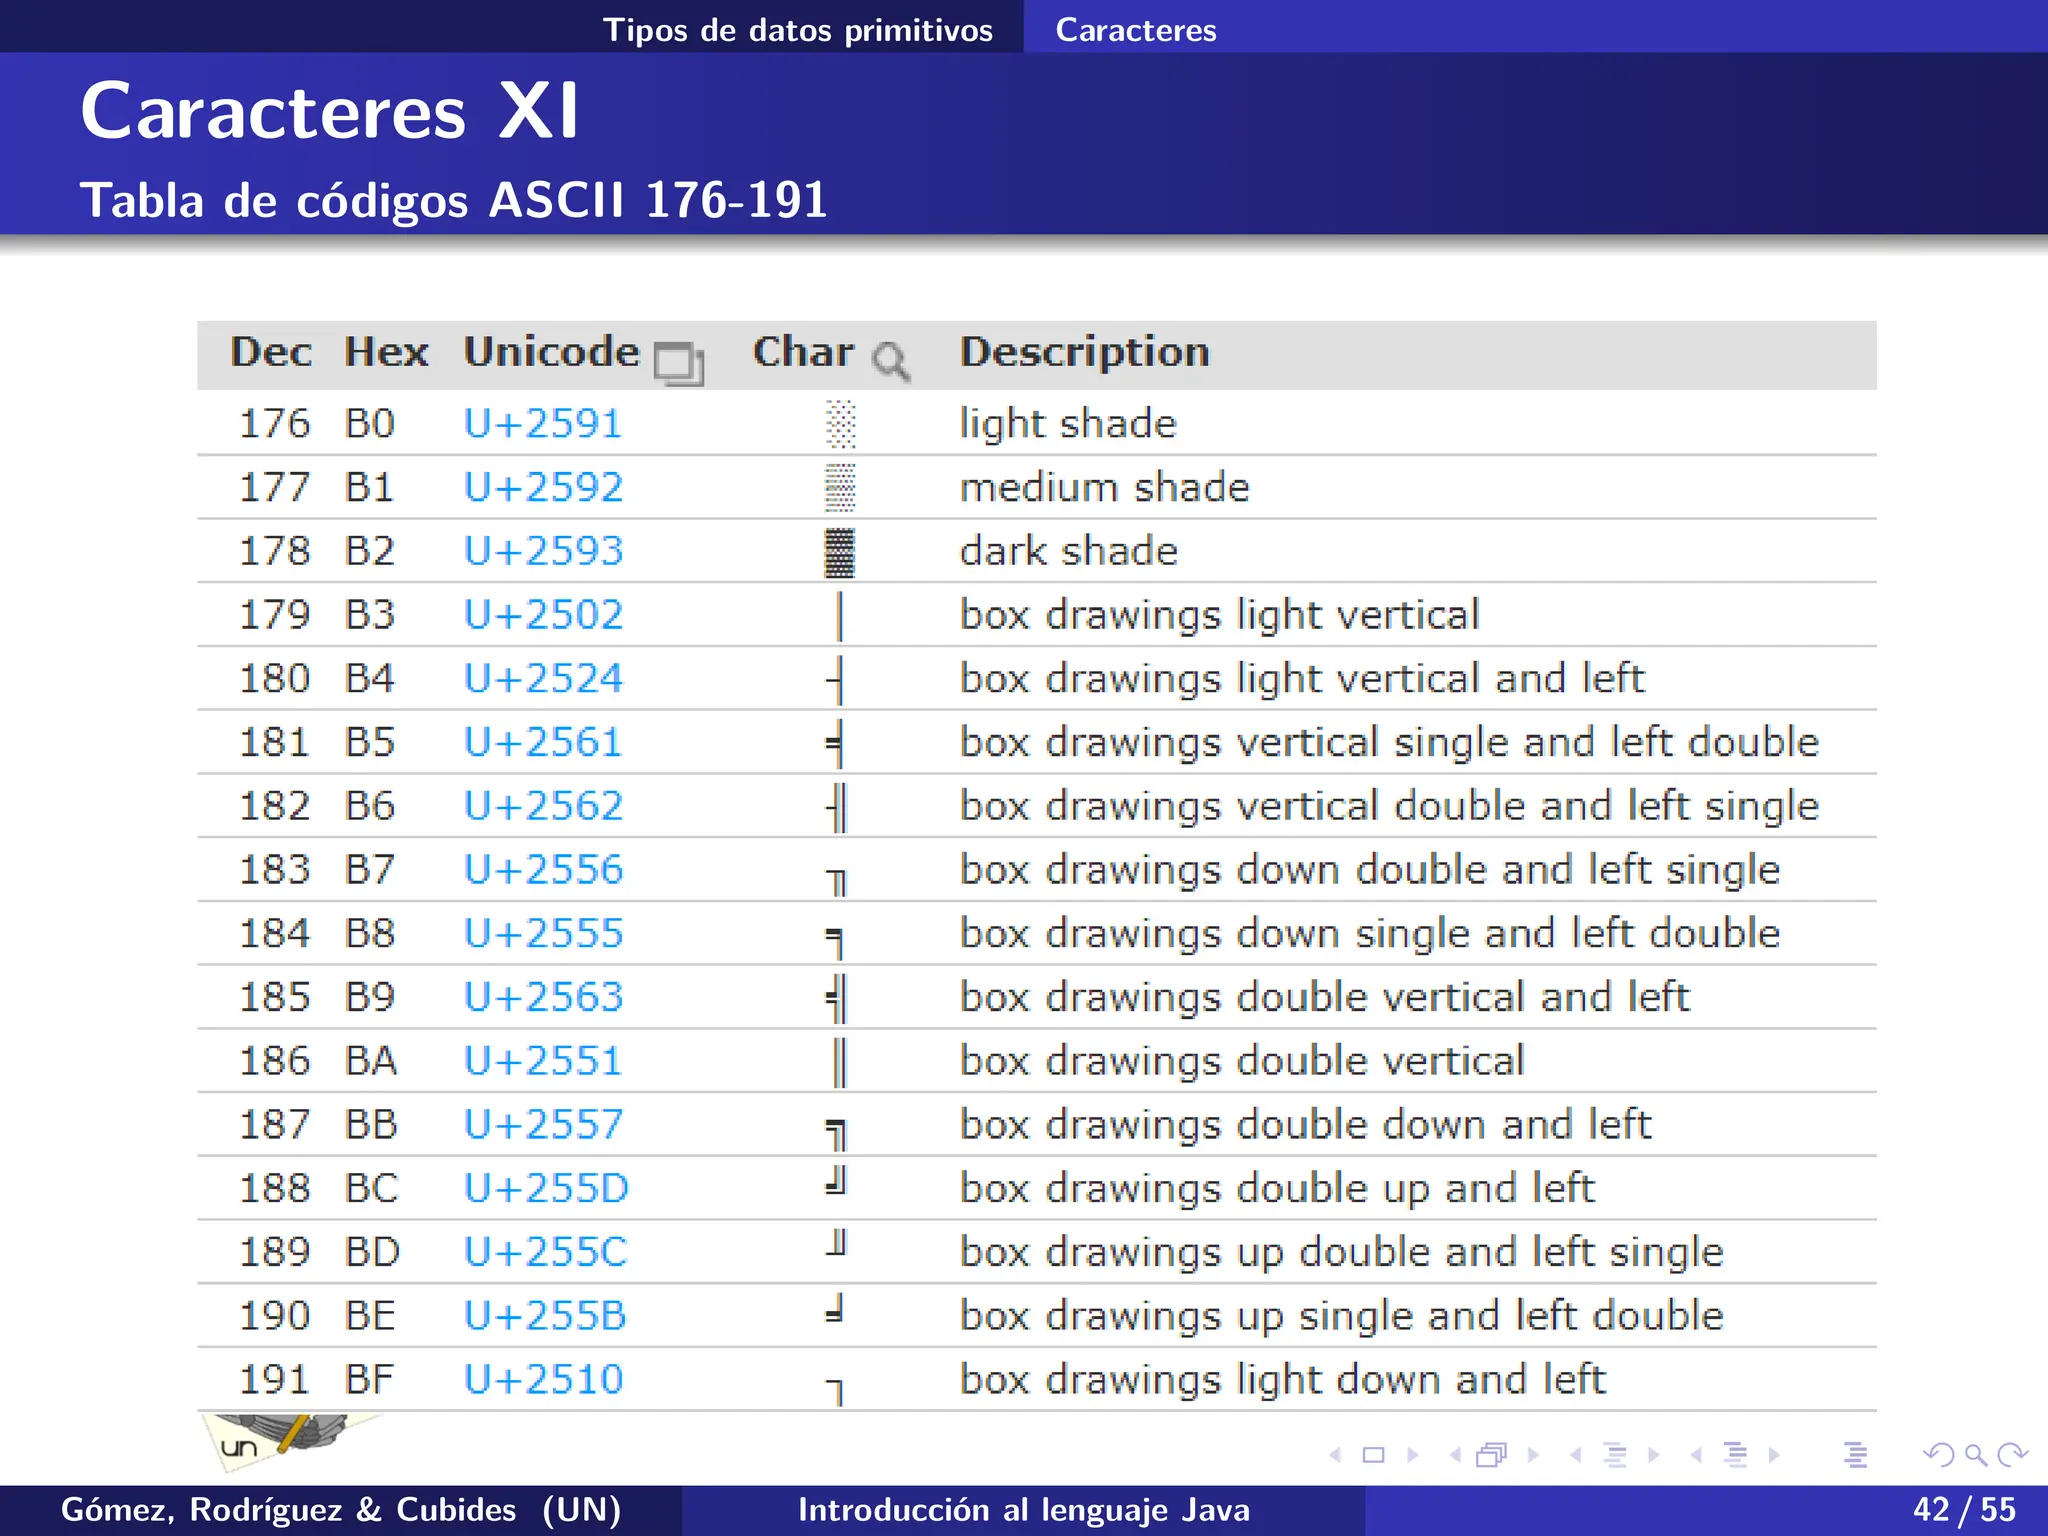Open the U+2562 Unicode link
This screenshot has height=1536, width=2048.
click(x=543, y=805)
